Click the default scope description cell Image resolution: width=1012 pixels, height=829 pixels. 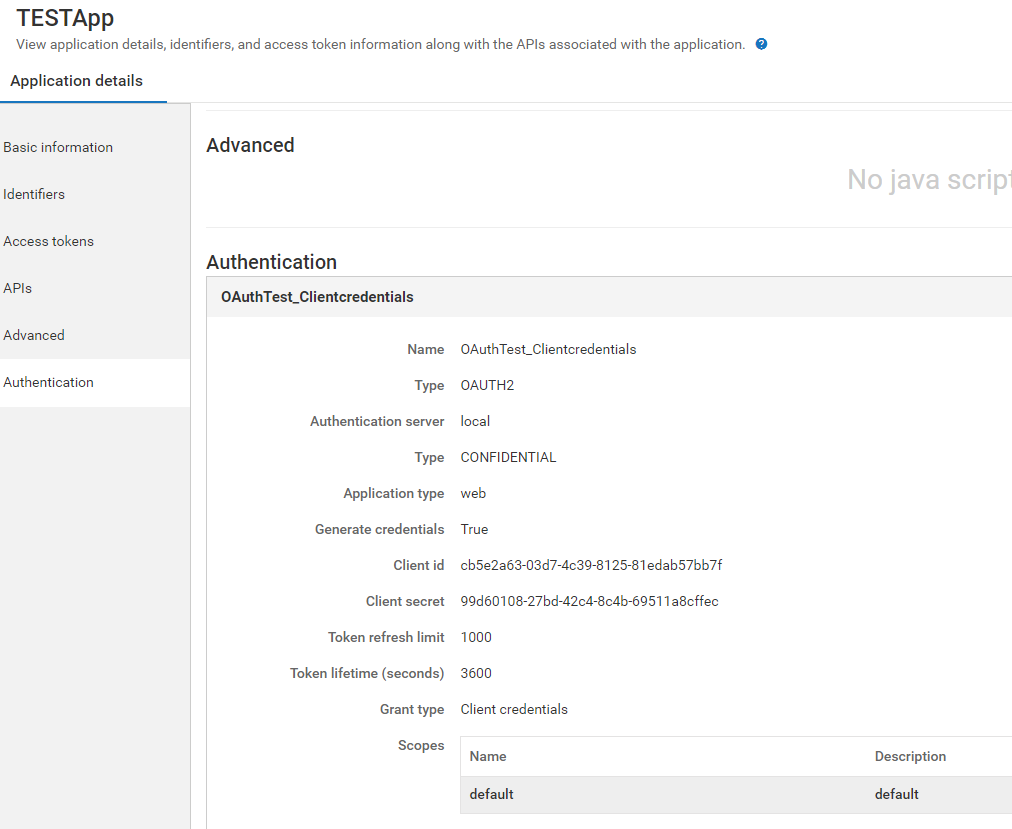click(896, 794)
